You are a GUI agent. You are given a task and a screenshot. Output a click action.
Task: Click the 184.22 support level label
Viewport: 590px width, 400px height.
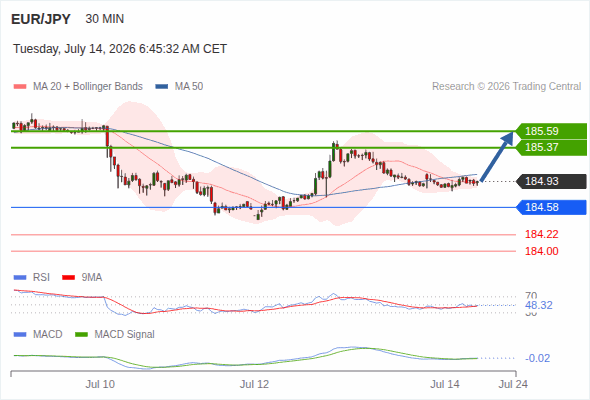[542, 234]
